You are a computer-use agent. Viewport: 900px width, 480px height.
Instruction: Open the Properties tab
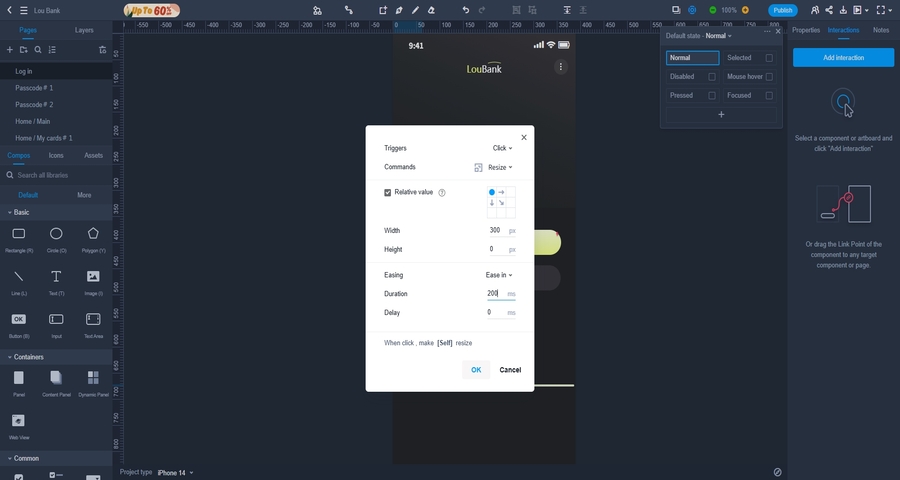coord(806,30)
